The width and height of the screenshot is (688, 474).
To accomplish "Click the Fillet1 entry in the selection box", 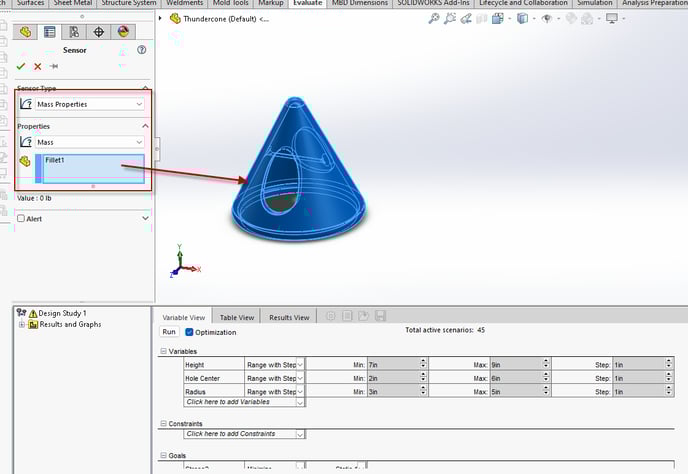I will (x=55, y=160).
